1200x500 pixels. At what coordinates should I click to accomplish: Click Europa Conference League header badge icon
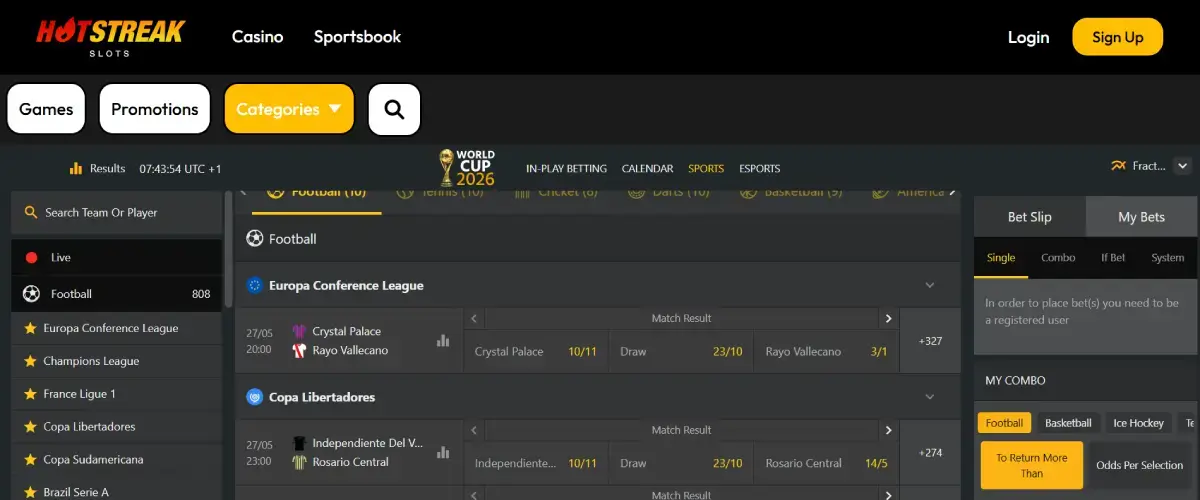pyautogui.click(x=254, y=285)
